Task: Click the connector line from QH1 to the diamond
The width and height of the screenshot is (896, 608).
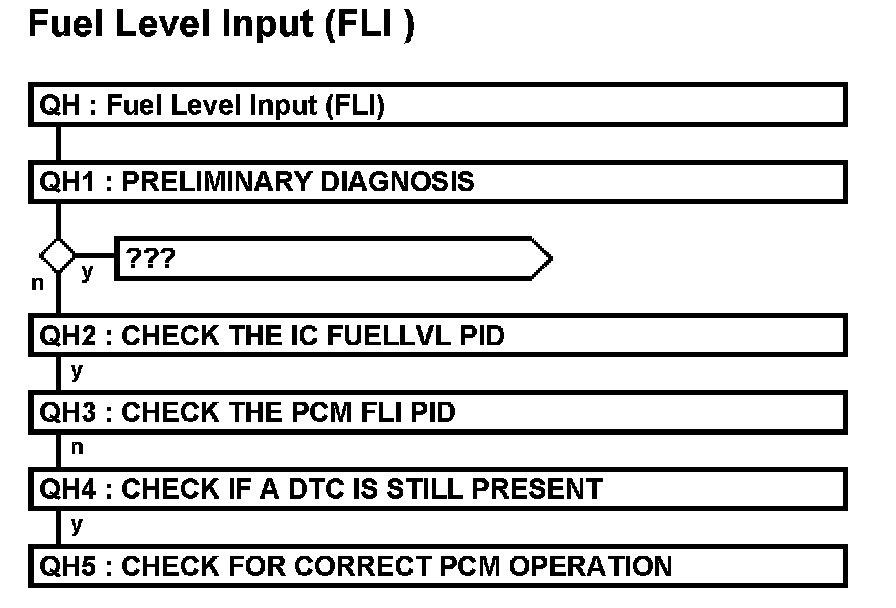Action: [59, 220]
